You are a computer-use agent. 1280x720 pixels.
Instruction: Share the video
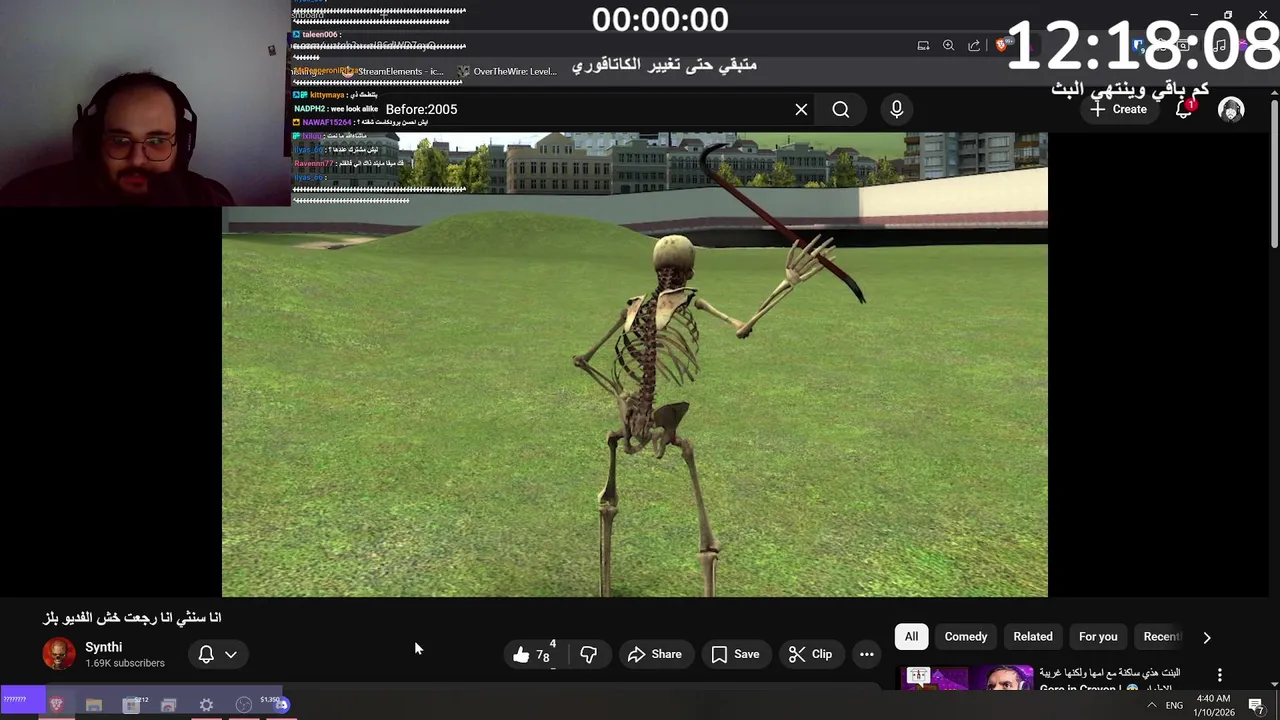coord(655,655)
